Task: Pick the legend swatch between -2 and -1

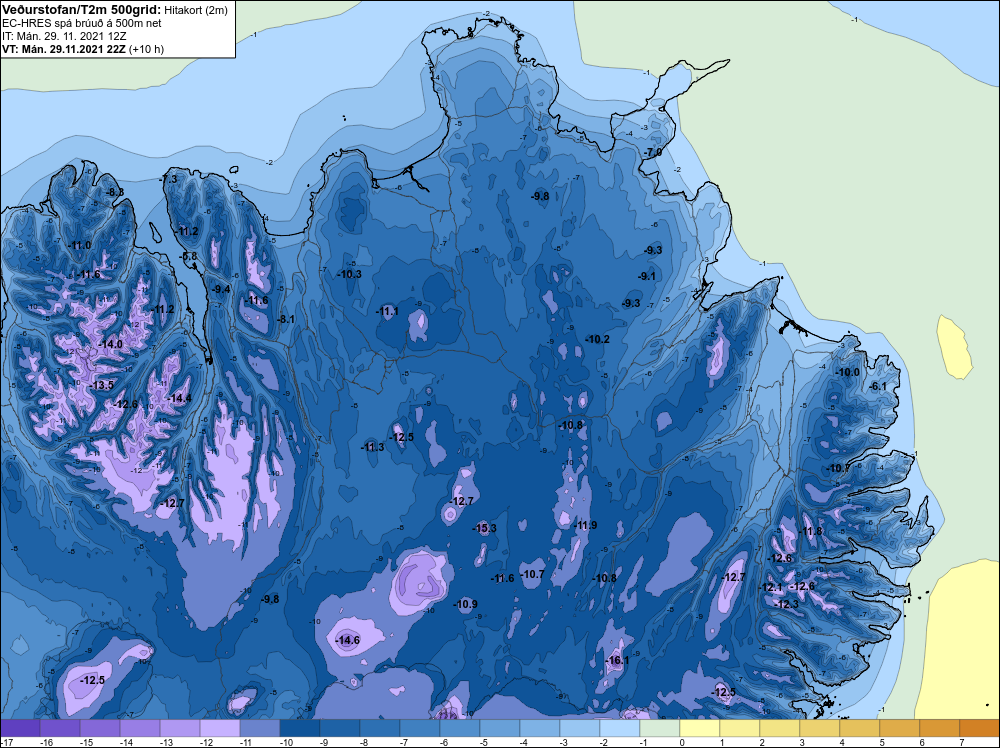Action: [x=620, y=728]
